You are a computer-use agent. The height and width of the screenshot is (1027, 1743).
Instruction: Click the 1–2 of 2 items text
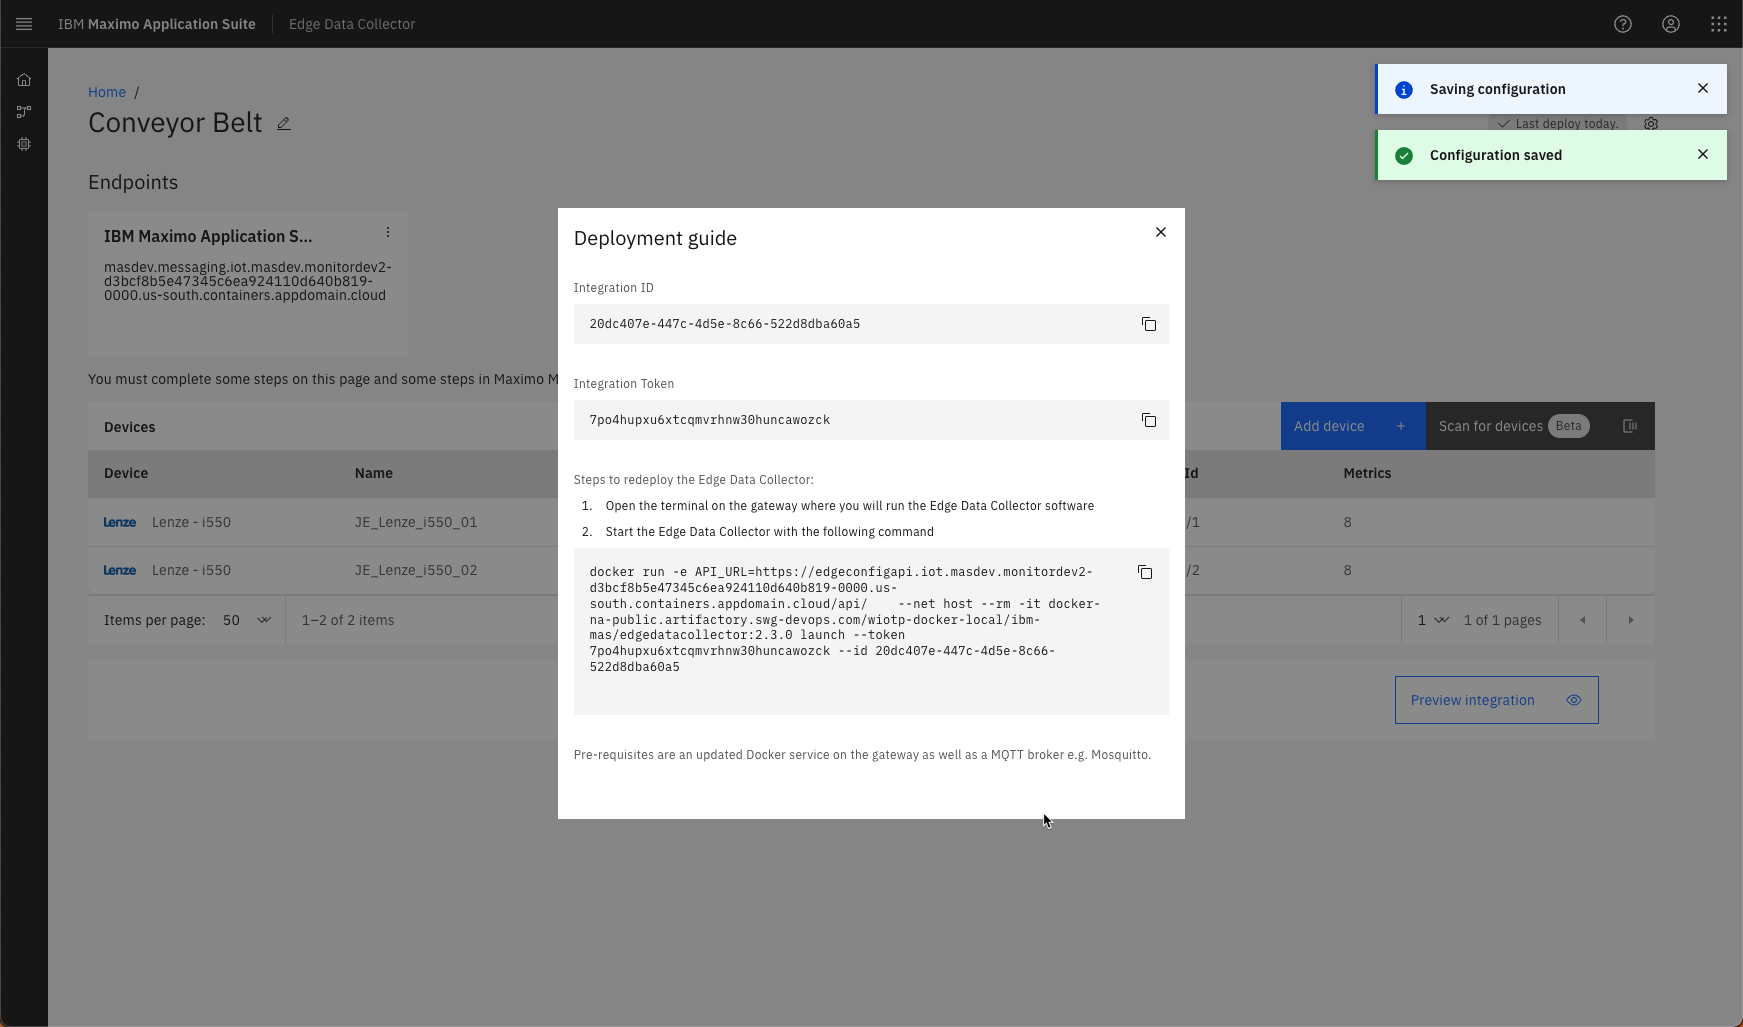(348, 620)
